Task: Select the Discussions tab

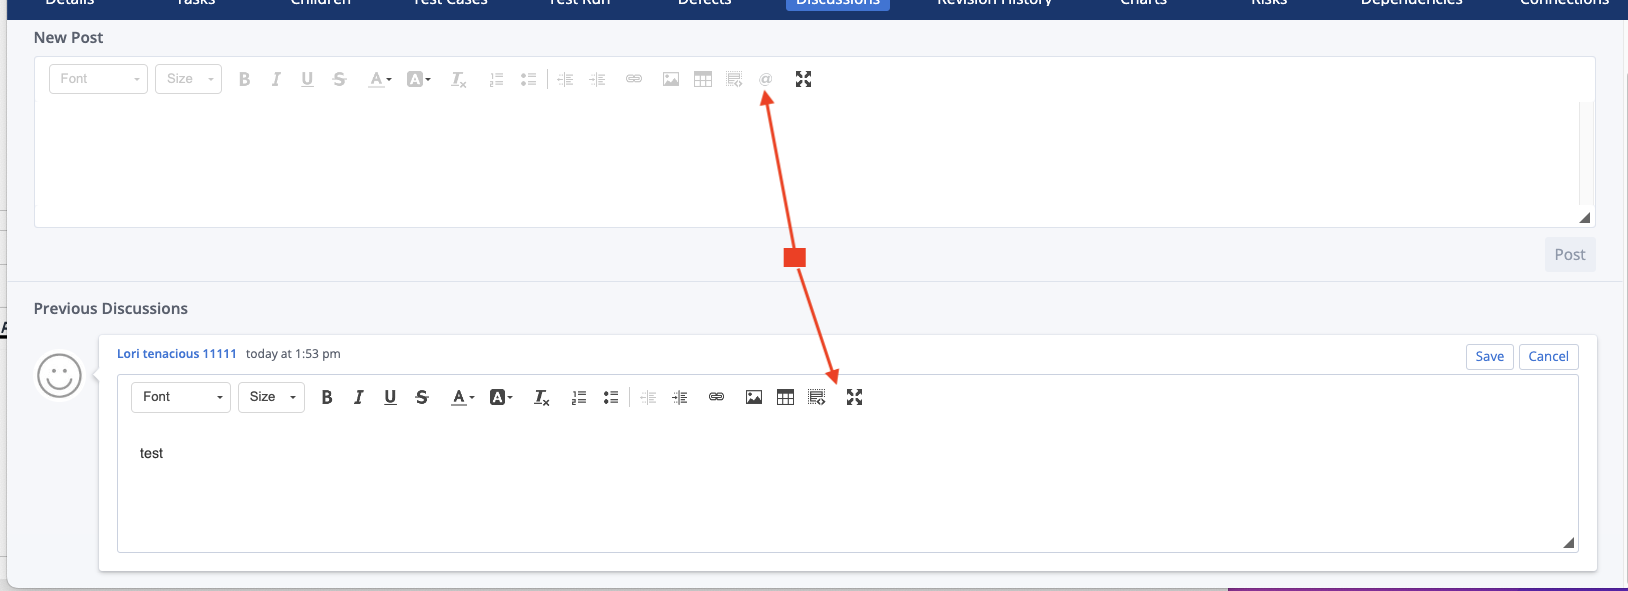Action: [838, 2]
